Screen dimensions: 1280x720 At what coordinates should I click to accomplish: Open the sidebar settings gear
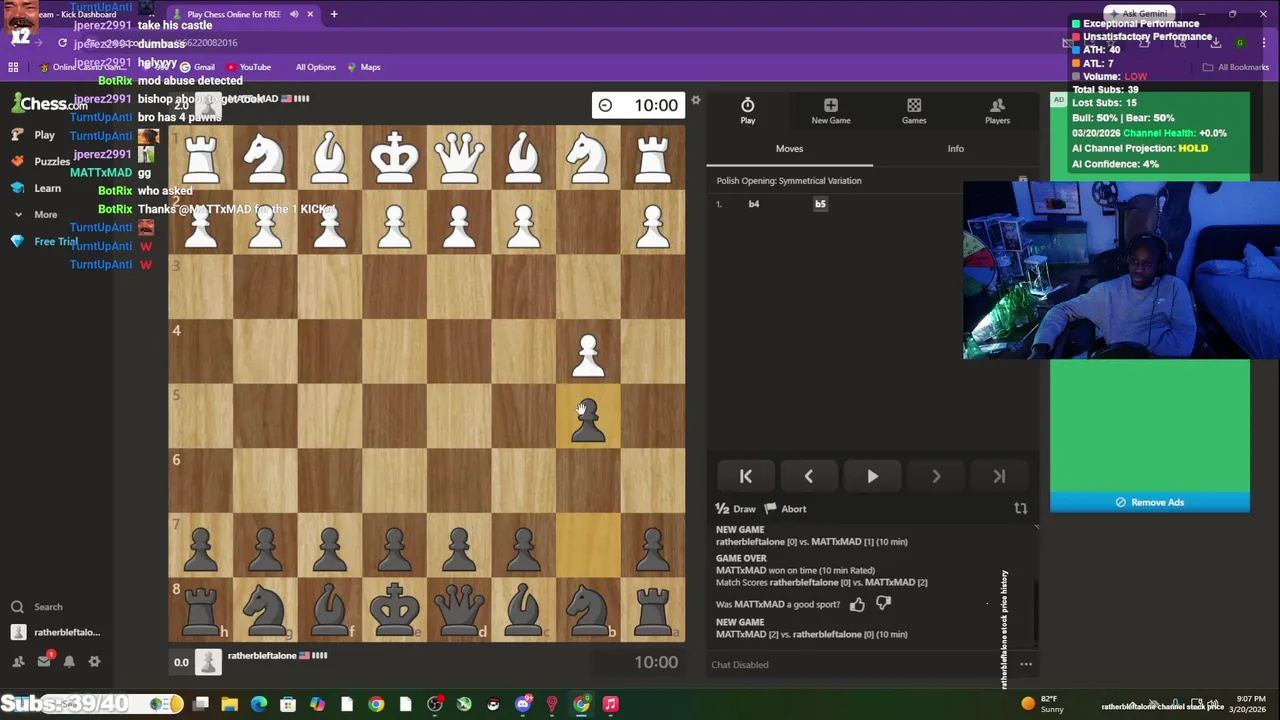(94, 661)
